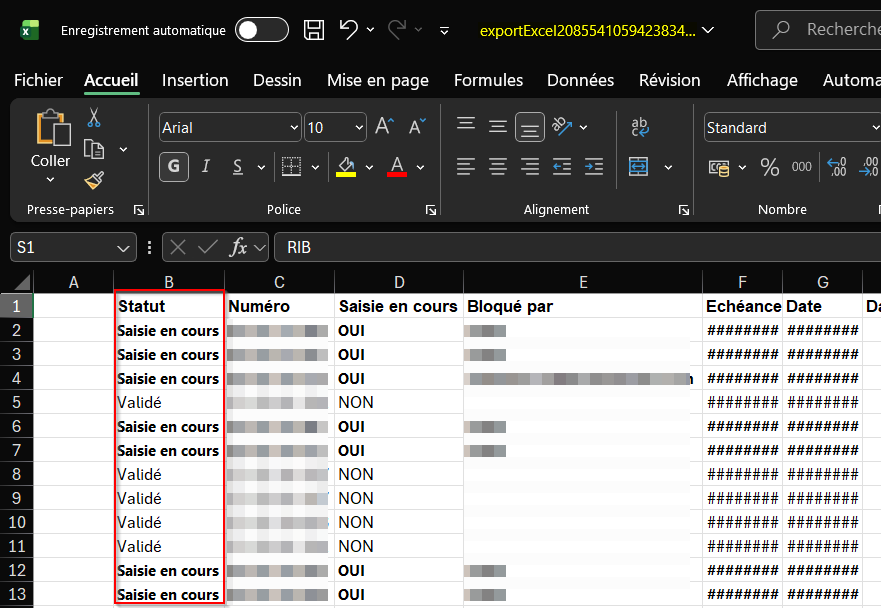Open the Fichier menu
881x608 pixels.
(38, 80)
